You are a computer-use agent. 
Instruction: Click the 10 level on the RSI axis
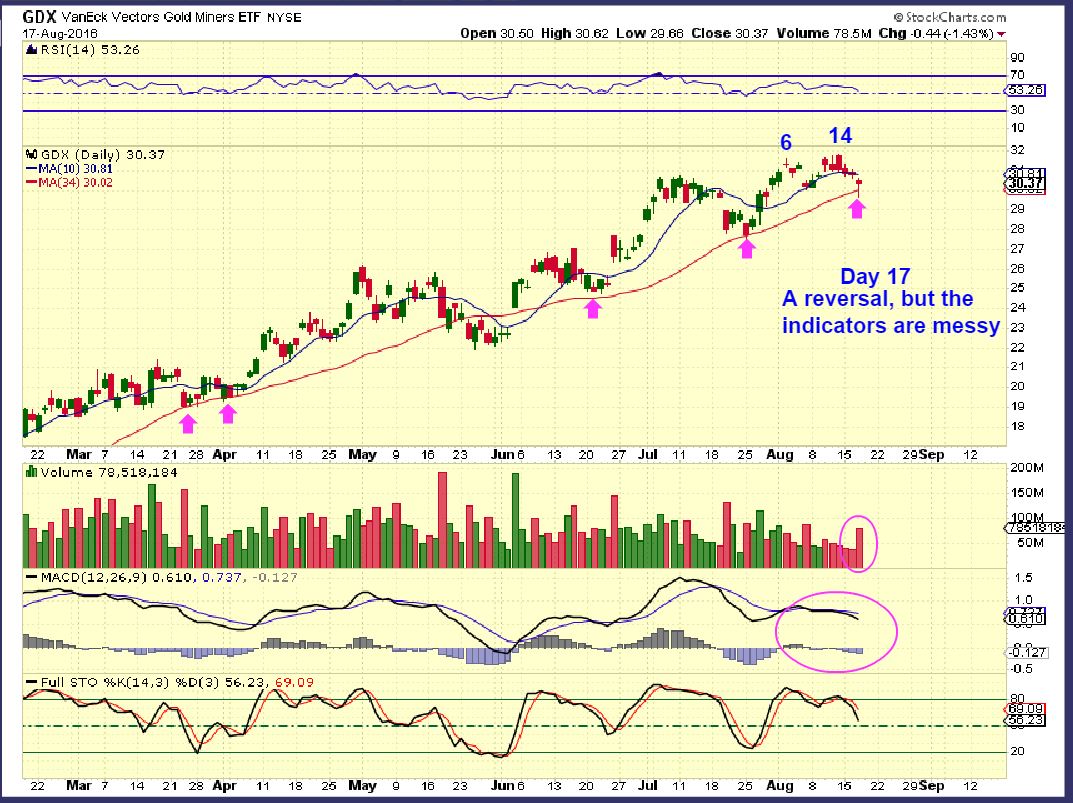(1017, 127)
